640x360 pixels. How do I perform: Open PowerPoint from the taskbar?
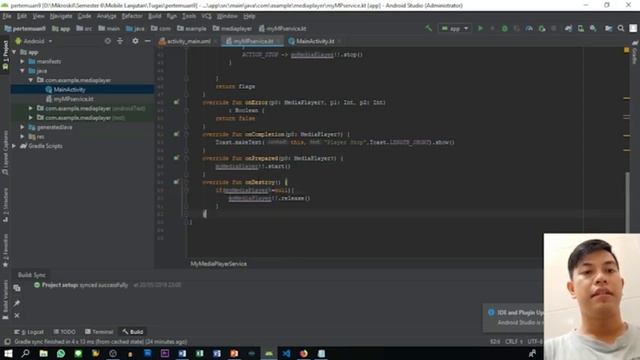[x=234, y=353]
